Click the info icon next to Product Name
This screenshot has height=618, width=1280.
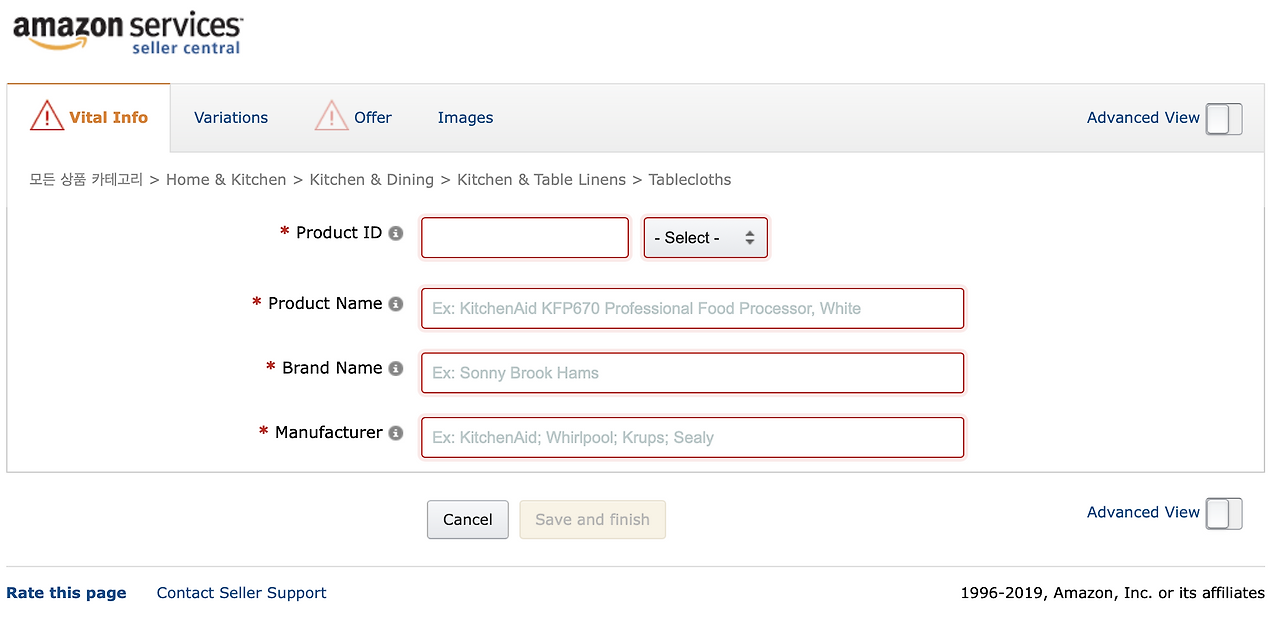tap(396, 304)
